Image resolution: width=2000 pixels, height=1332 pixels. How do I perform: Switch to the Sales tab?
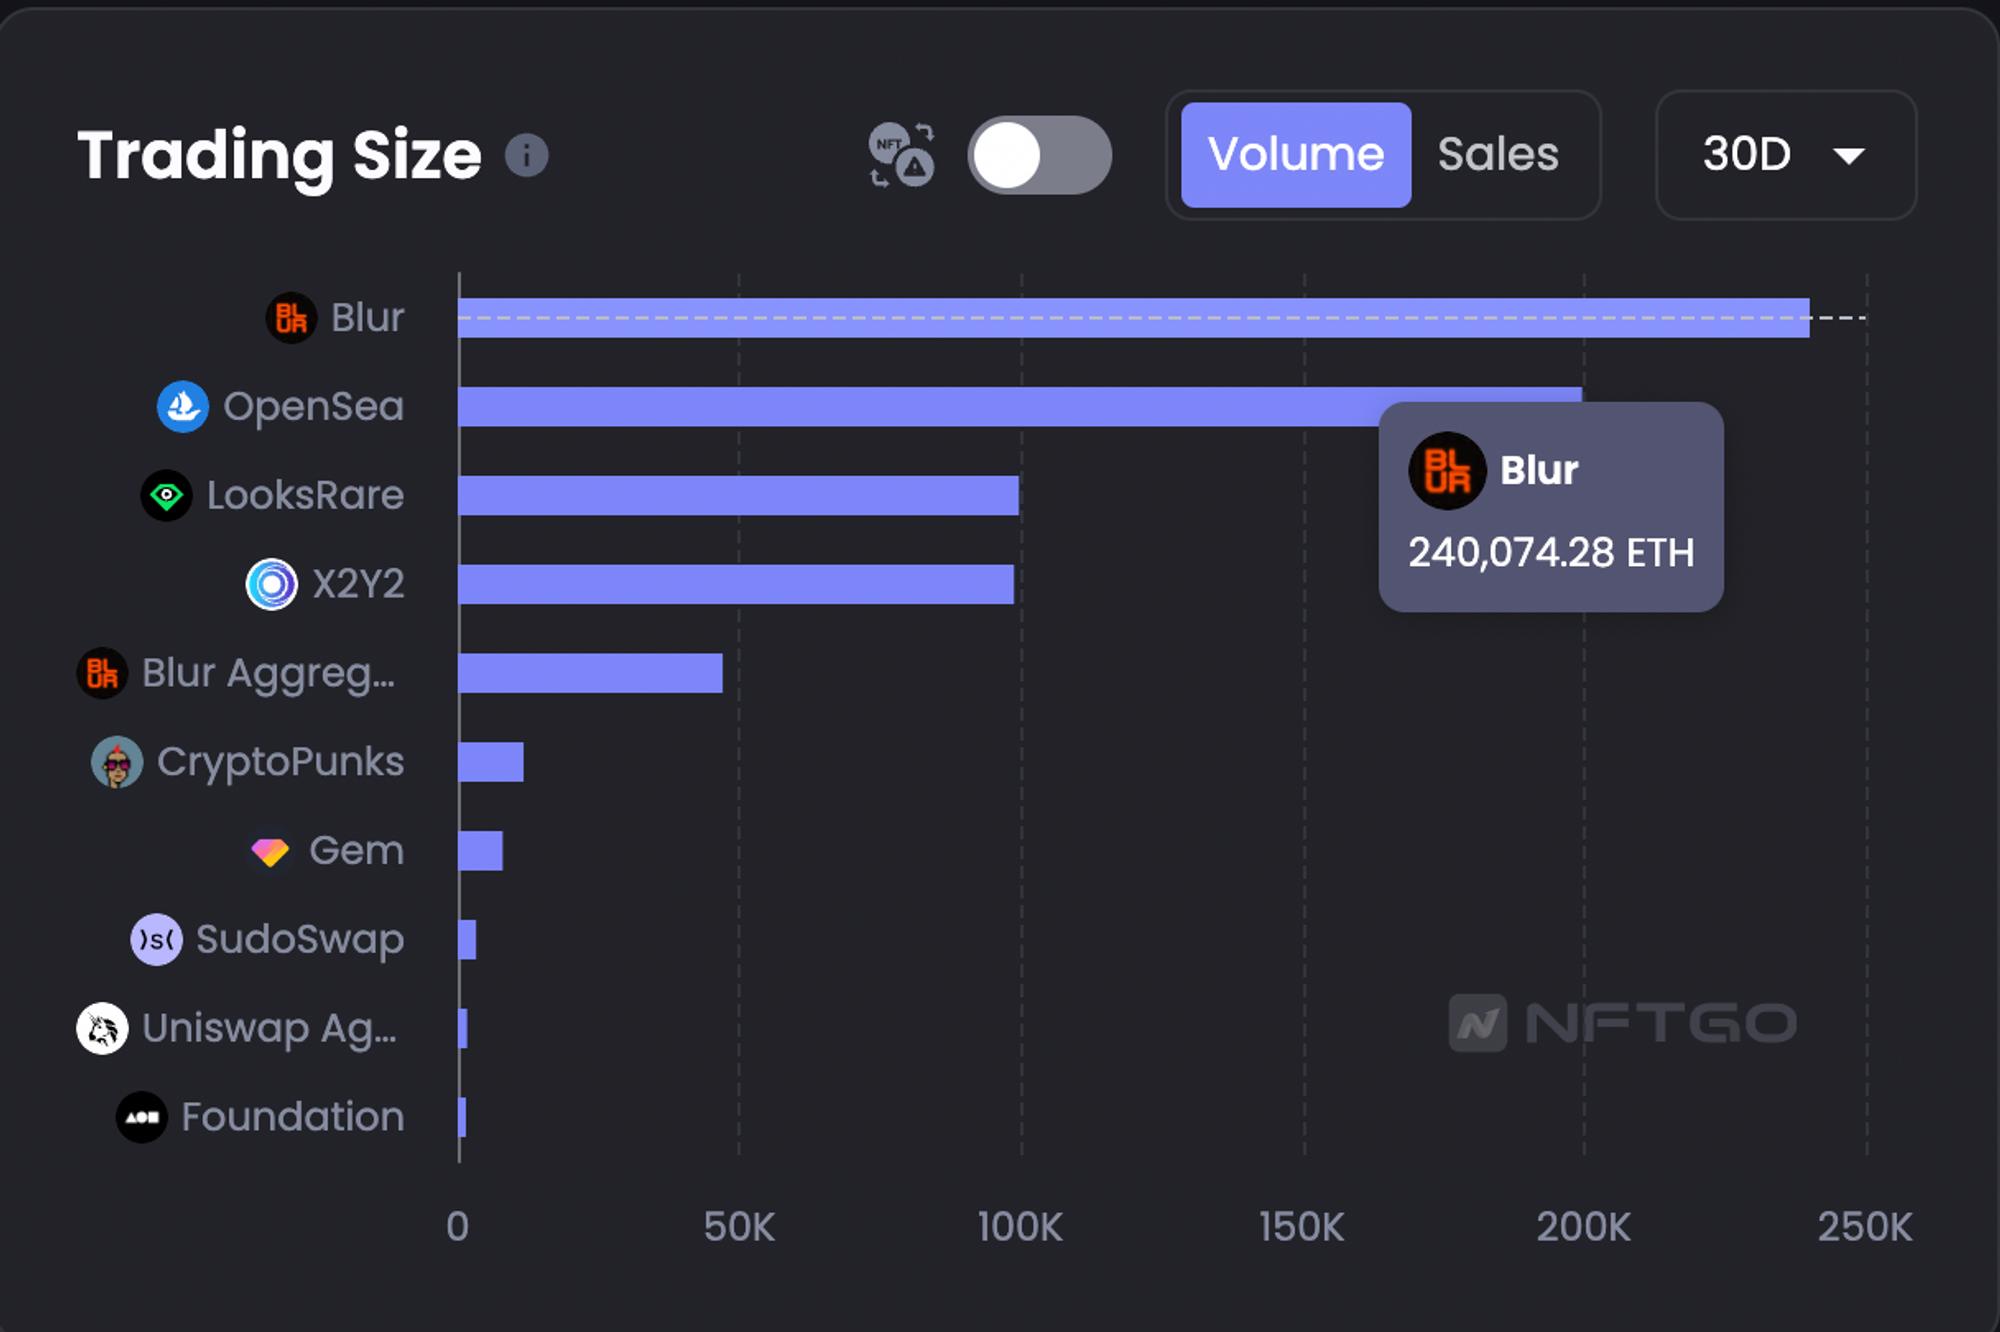[x=1498, y=155]
